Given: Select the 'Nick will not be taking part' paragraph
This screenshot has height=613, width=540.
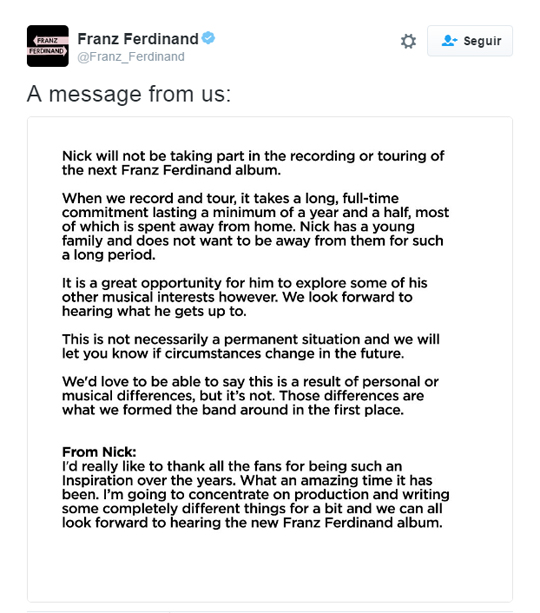Looking at the screenshot, I should click(x=253, y=163).
